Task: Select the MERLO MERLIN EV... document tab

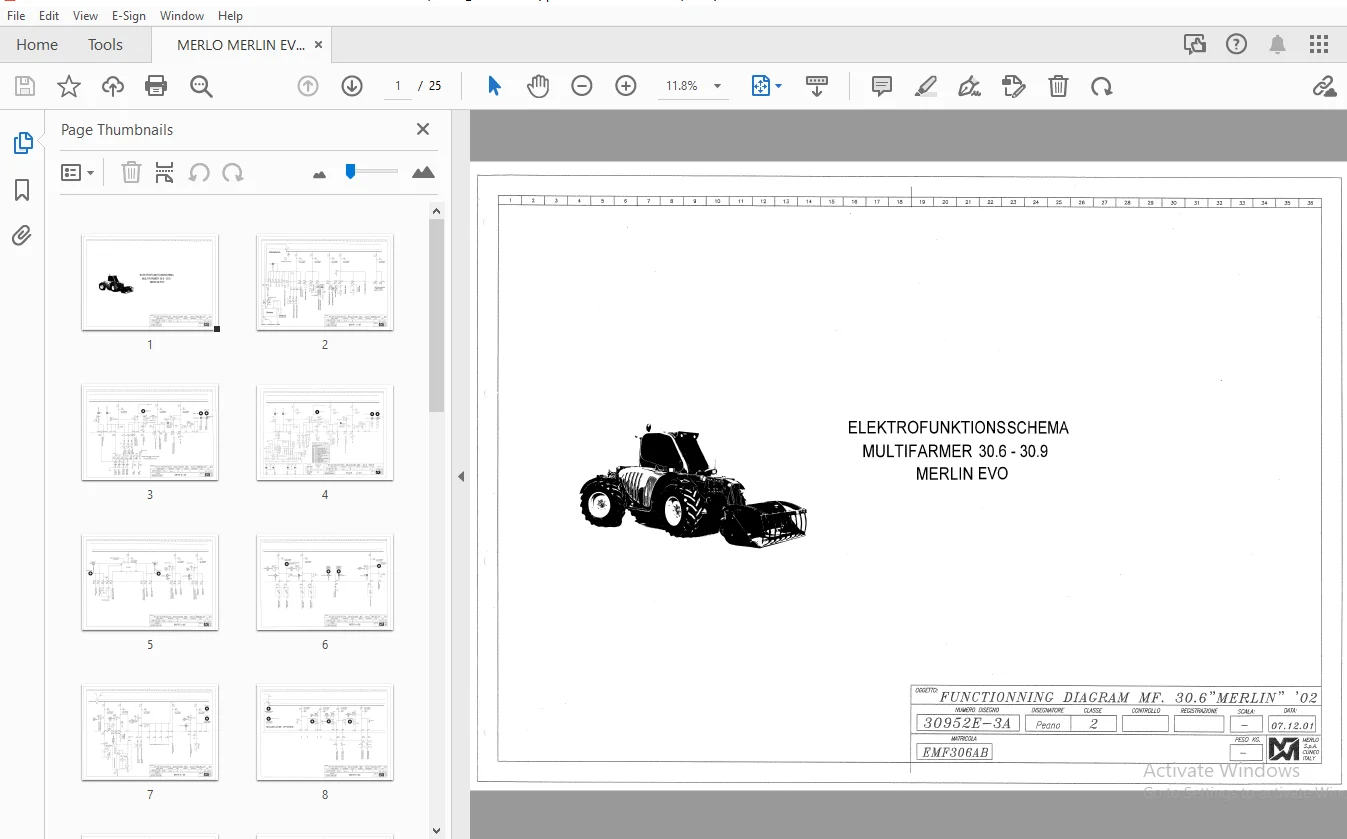Action: 241,45
